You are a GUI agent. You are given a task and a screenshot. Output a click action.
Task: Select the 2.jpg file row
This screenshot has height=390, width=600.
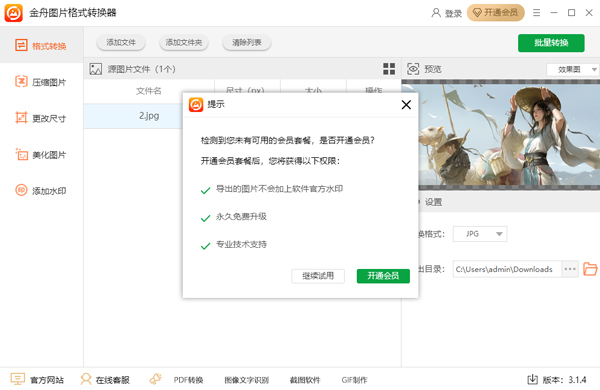click(x=242, y=116)
